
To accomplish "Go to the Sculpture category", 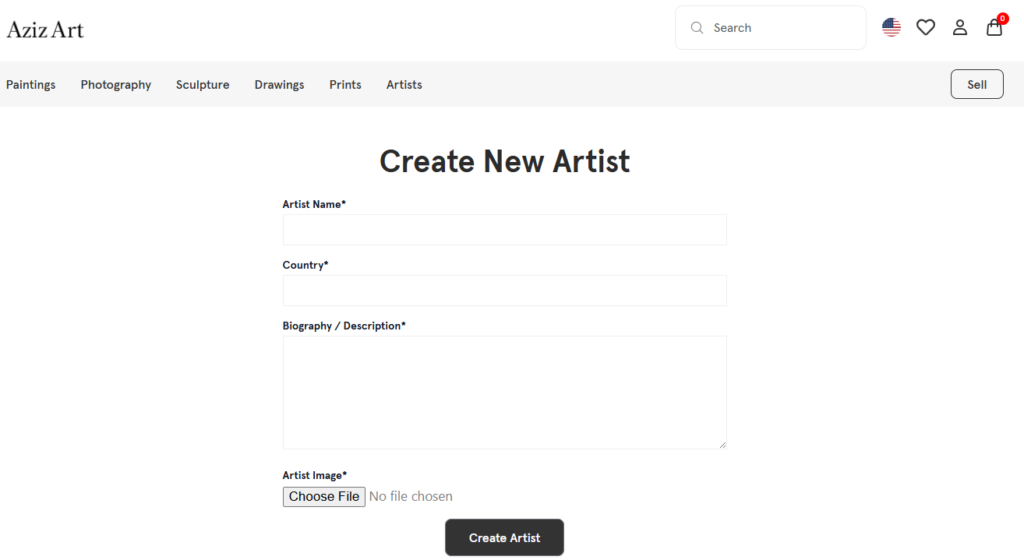I will tap(203, 85).
